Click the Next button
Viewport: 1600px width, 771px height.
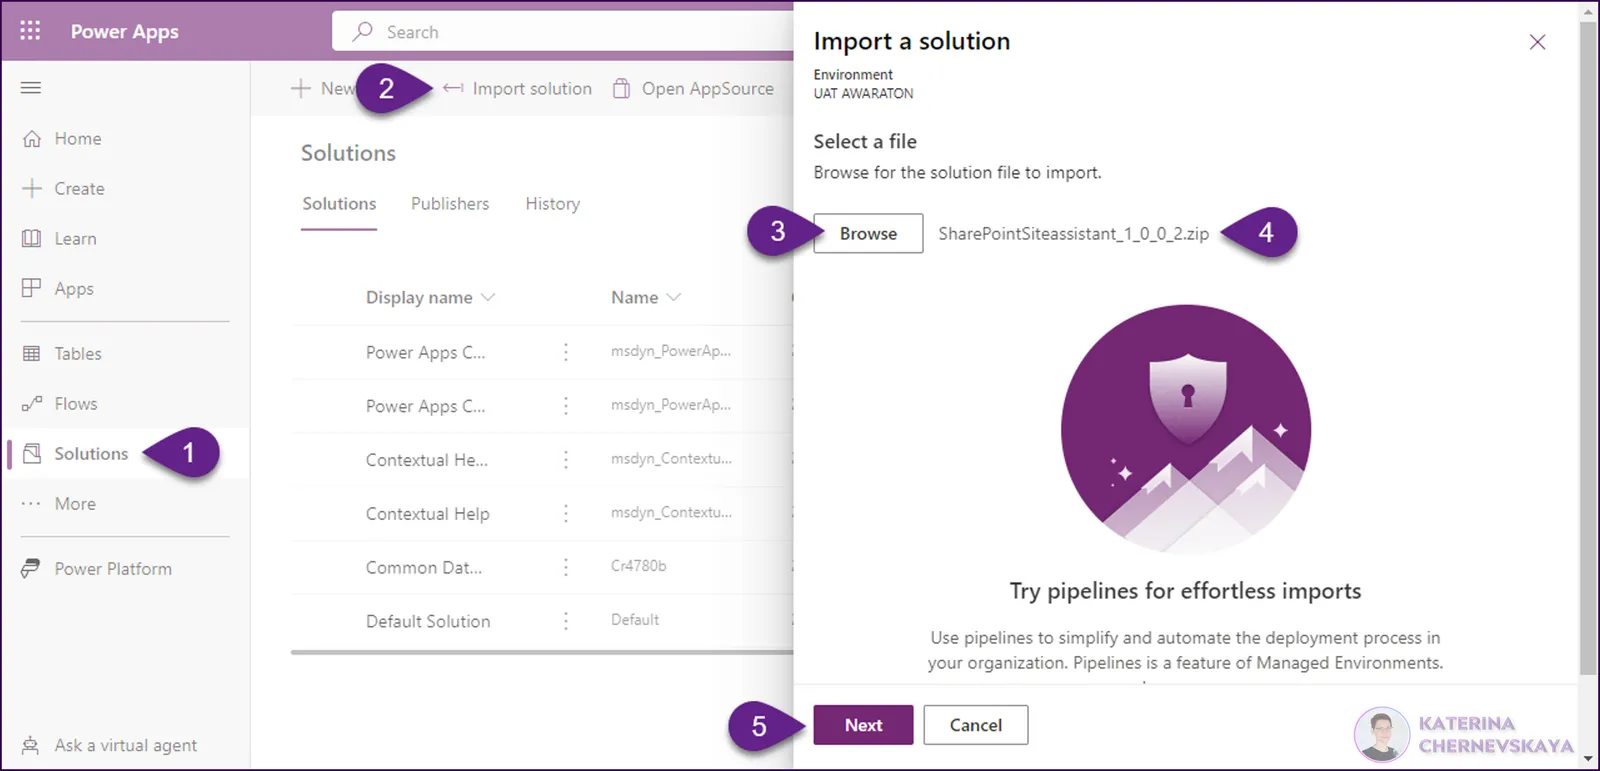click(x=863, y=725)
